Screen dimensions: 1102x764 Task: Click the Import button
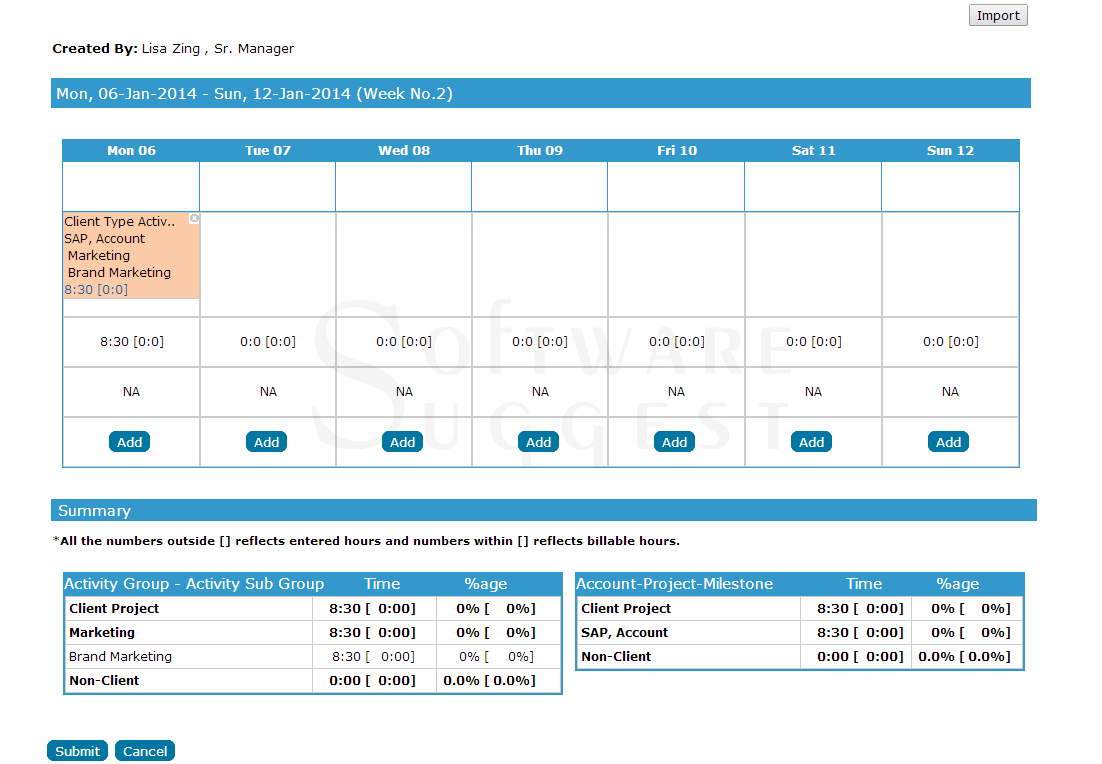coord(997,15)
